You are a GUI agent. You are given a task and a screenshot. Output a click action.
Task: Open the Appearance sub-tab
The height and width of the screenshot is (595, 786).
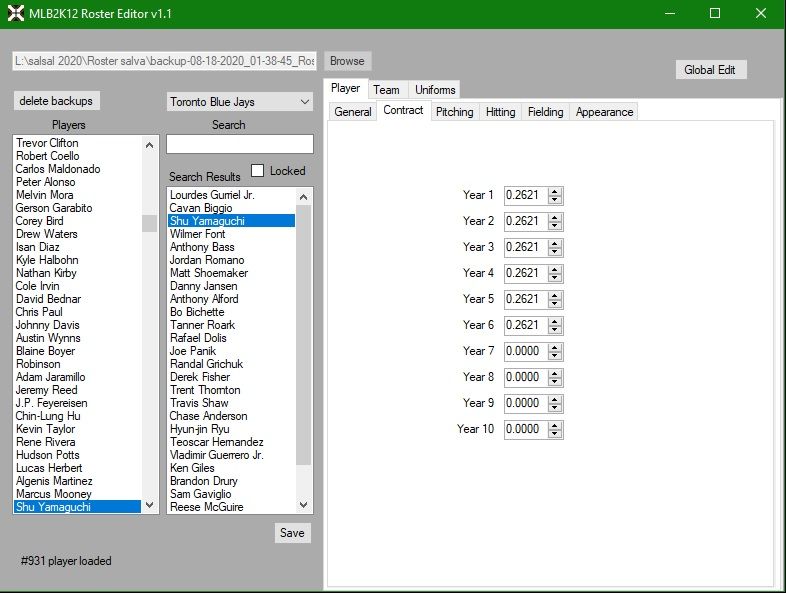click(x=604, y=112)
